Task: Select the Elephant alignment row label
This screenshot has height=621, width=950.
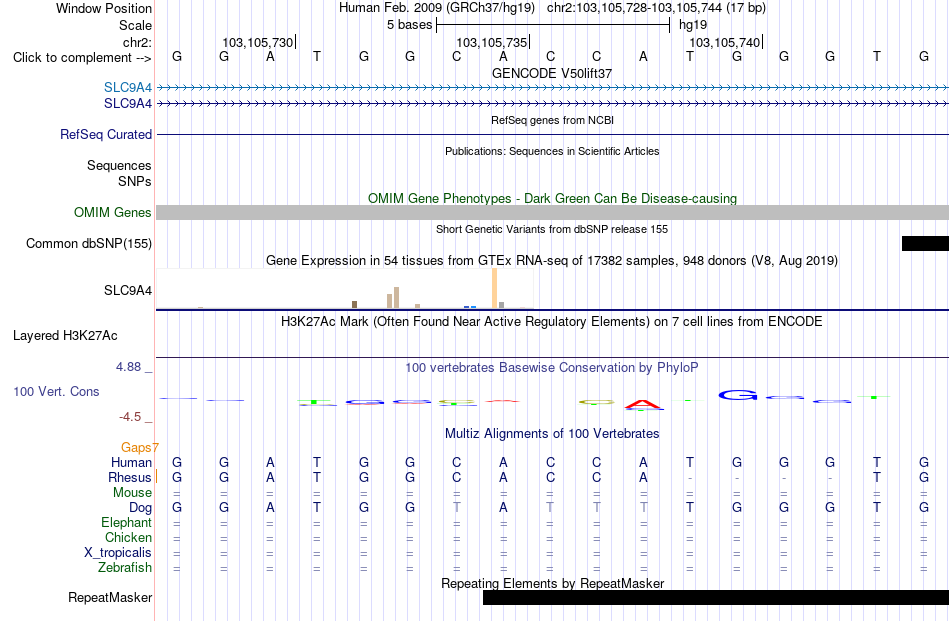Action: [x=126, y=523]
